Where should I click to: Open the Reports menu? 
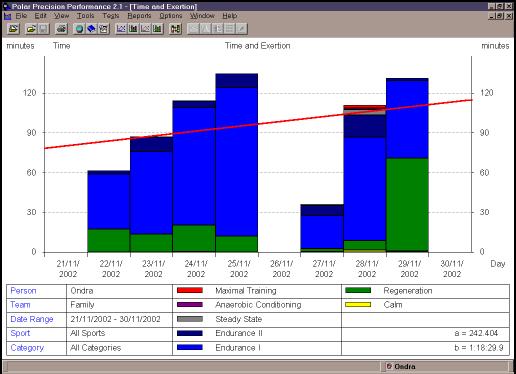coord(139,16)
